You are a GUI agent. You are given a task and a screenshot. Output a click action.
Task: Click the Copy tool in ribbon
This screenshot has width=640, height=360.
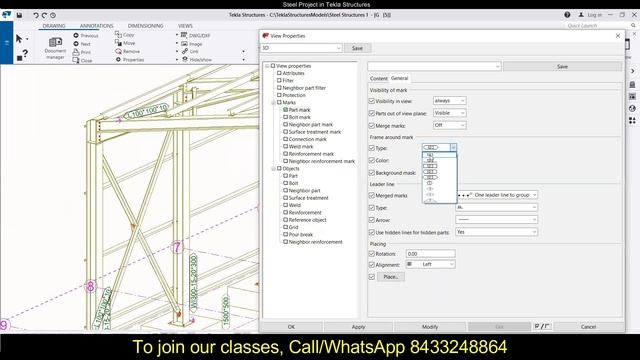click(125, 35)
